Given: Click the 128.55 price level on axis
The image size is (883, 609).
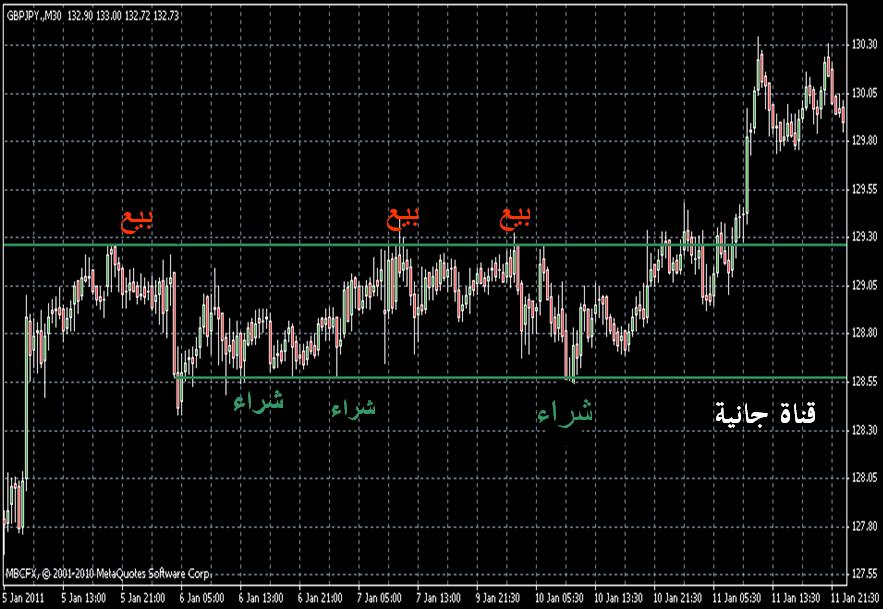Looking at the screenshot, I should coord(865,382).
